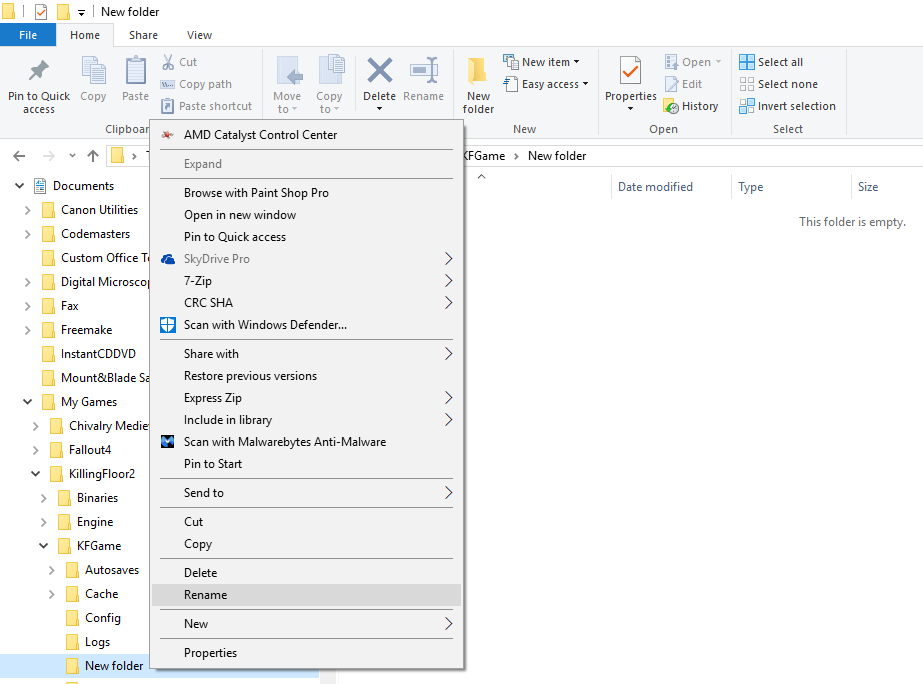Viewport: 923px width, 684px height.
Task: Click Select all in the ribbon
Action: 771,62
